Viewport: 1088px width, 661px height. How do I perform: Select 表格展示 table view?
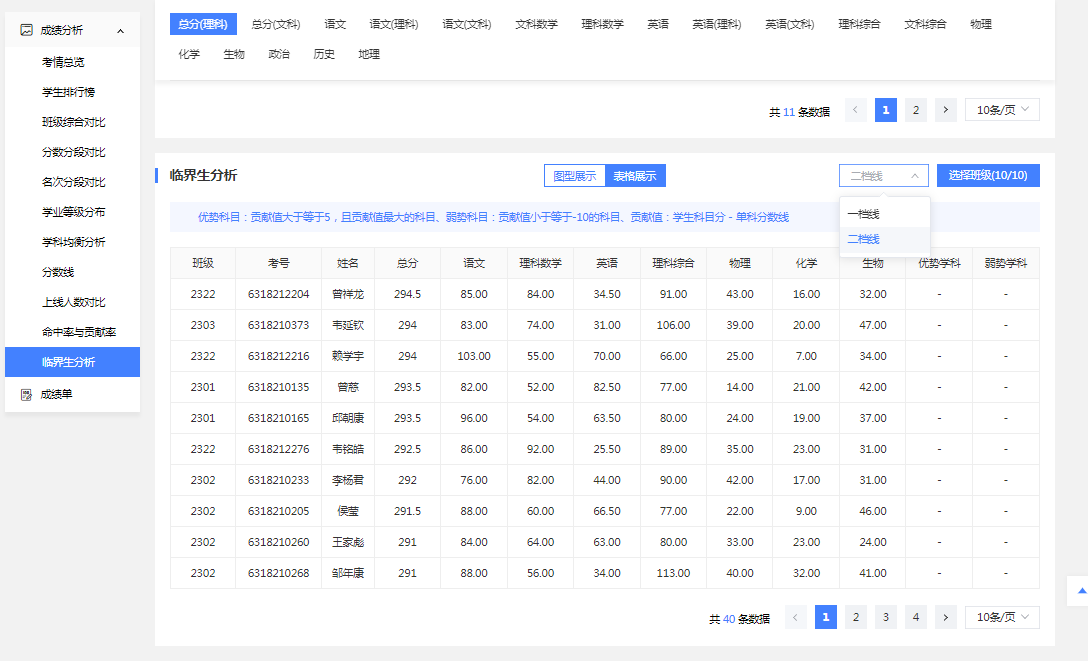pos(635,176)
